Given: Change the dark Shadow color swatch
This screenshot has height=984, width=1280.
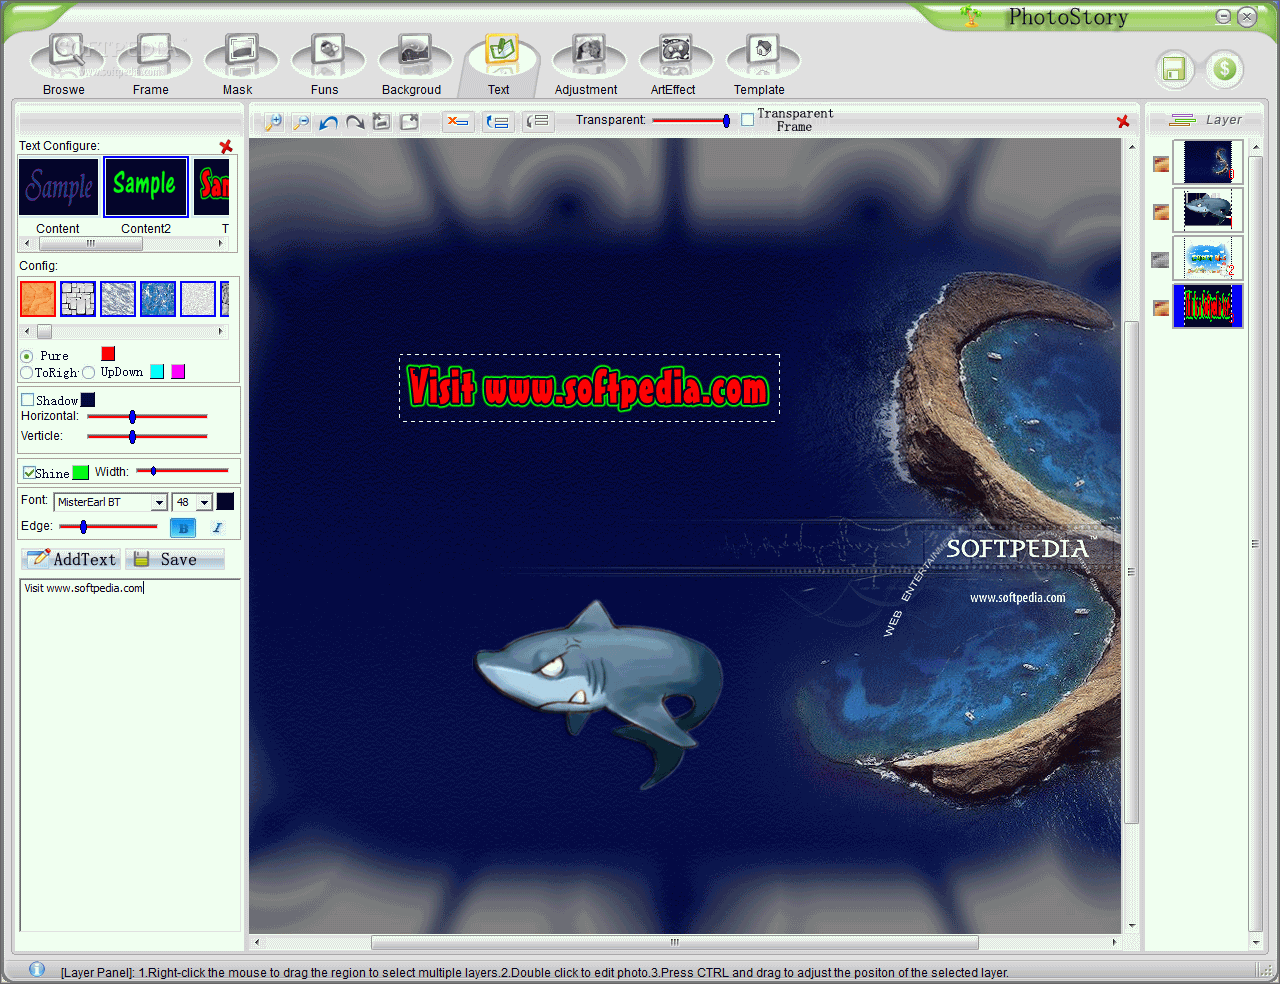Looking at the screenshot, I should (88, 400).
